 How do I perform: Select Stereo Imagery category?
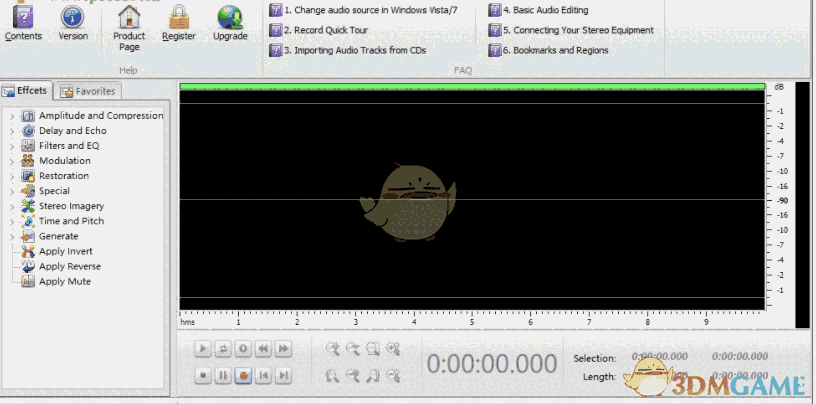coord(71,206)
